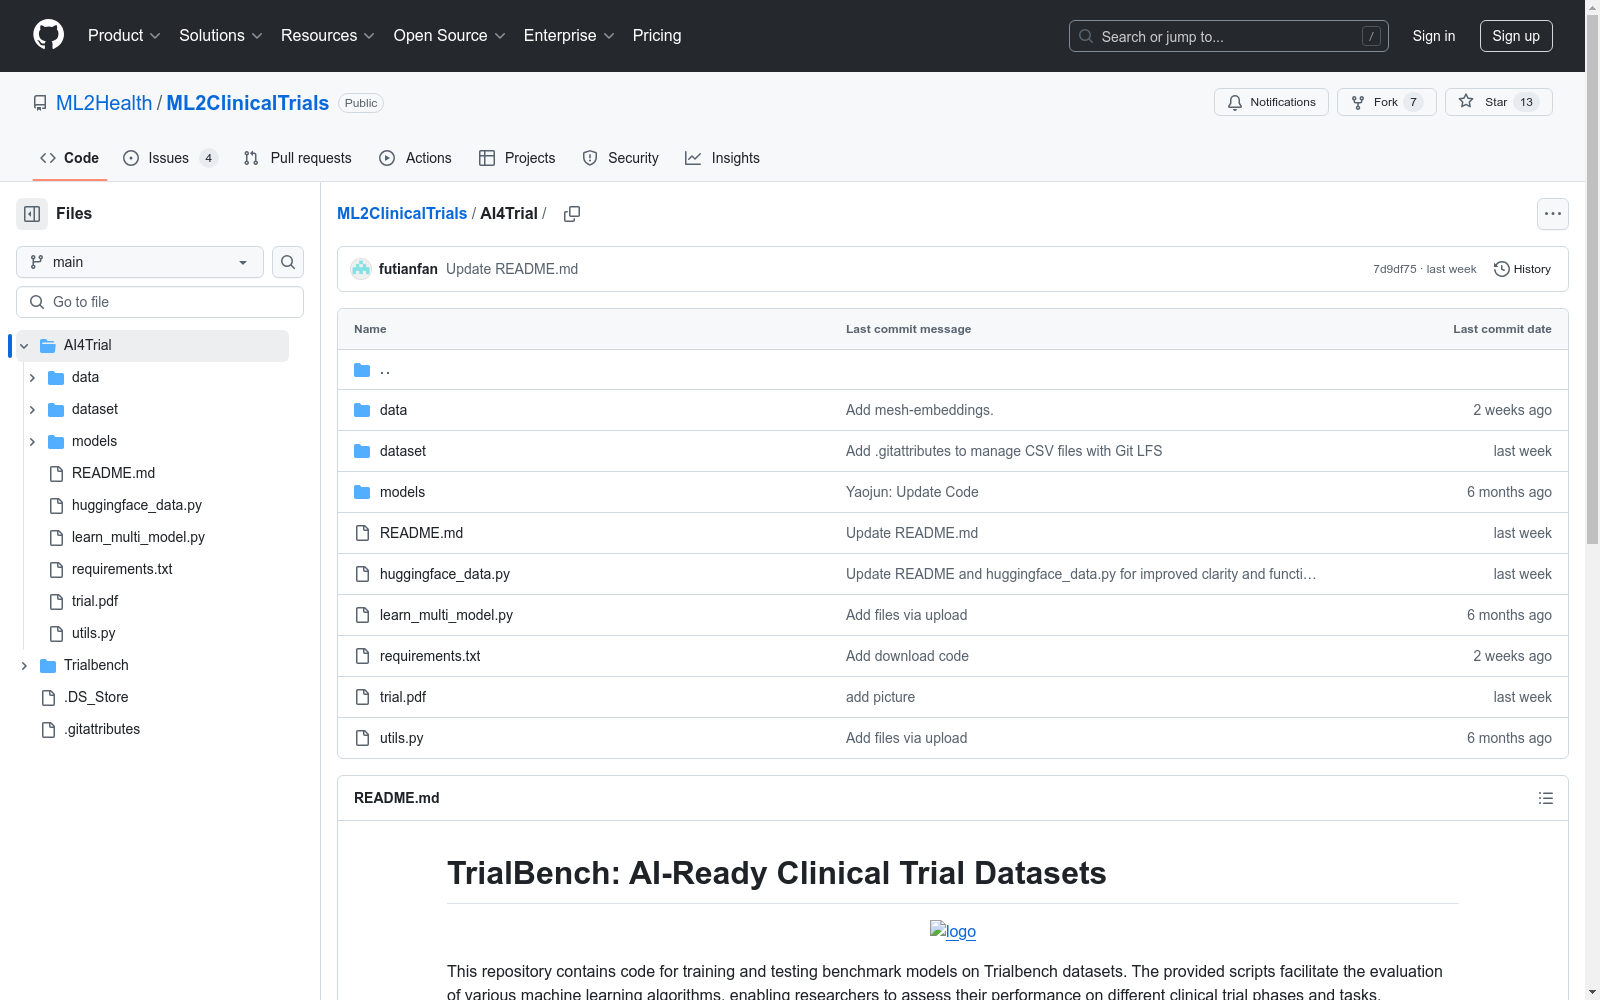Click the data folder icon in table

[362, 410]
